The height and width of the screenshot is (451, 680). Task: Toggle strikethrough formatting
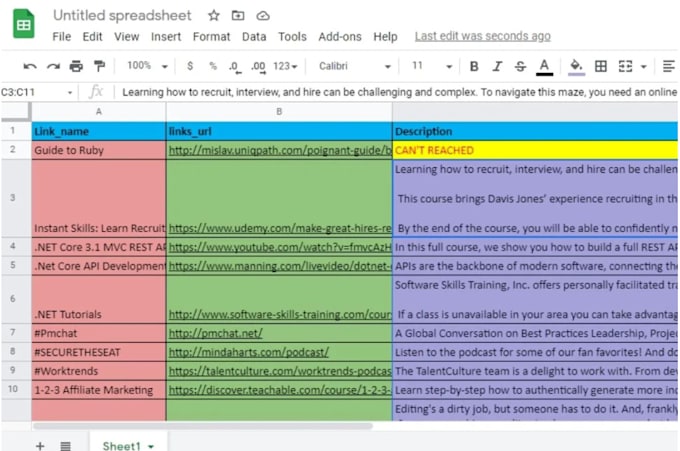(520, 66)
